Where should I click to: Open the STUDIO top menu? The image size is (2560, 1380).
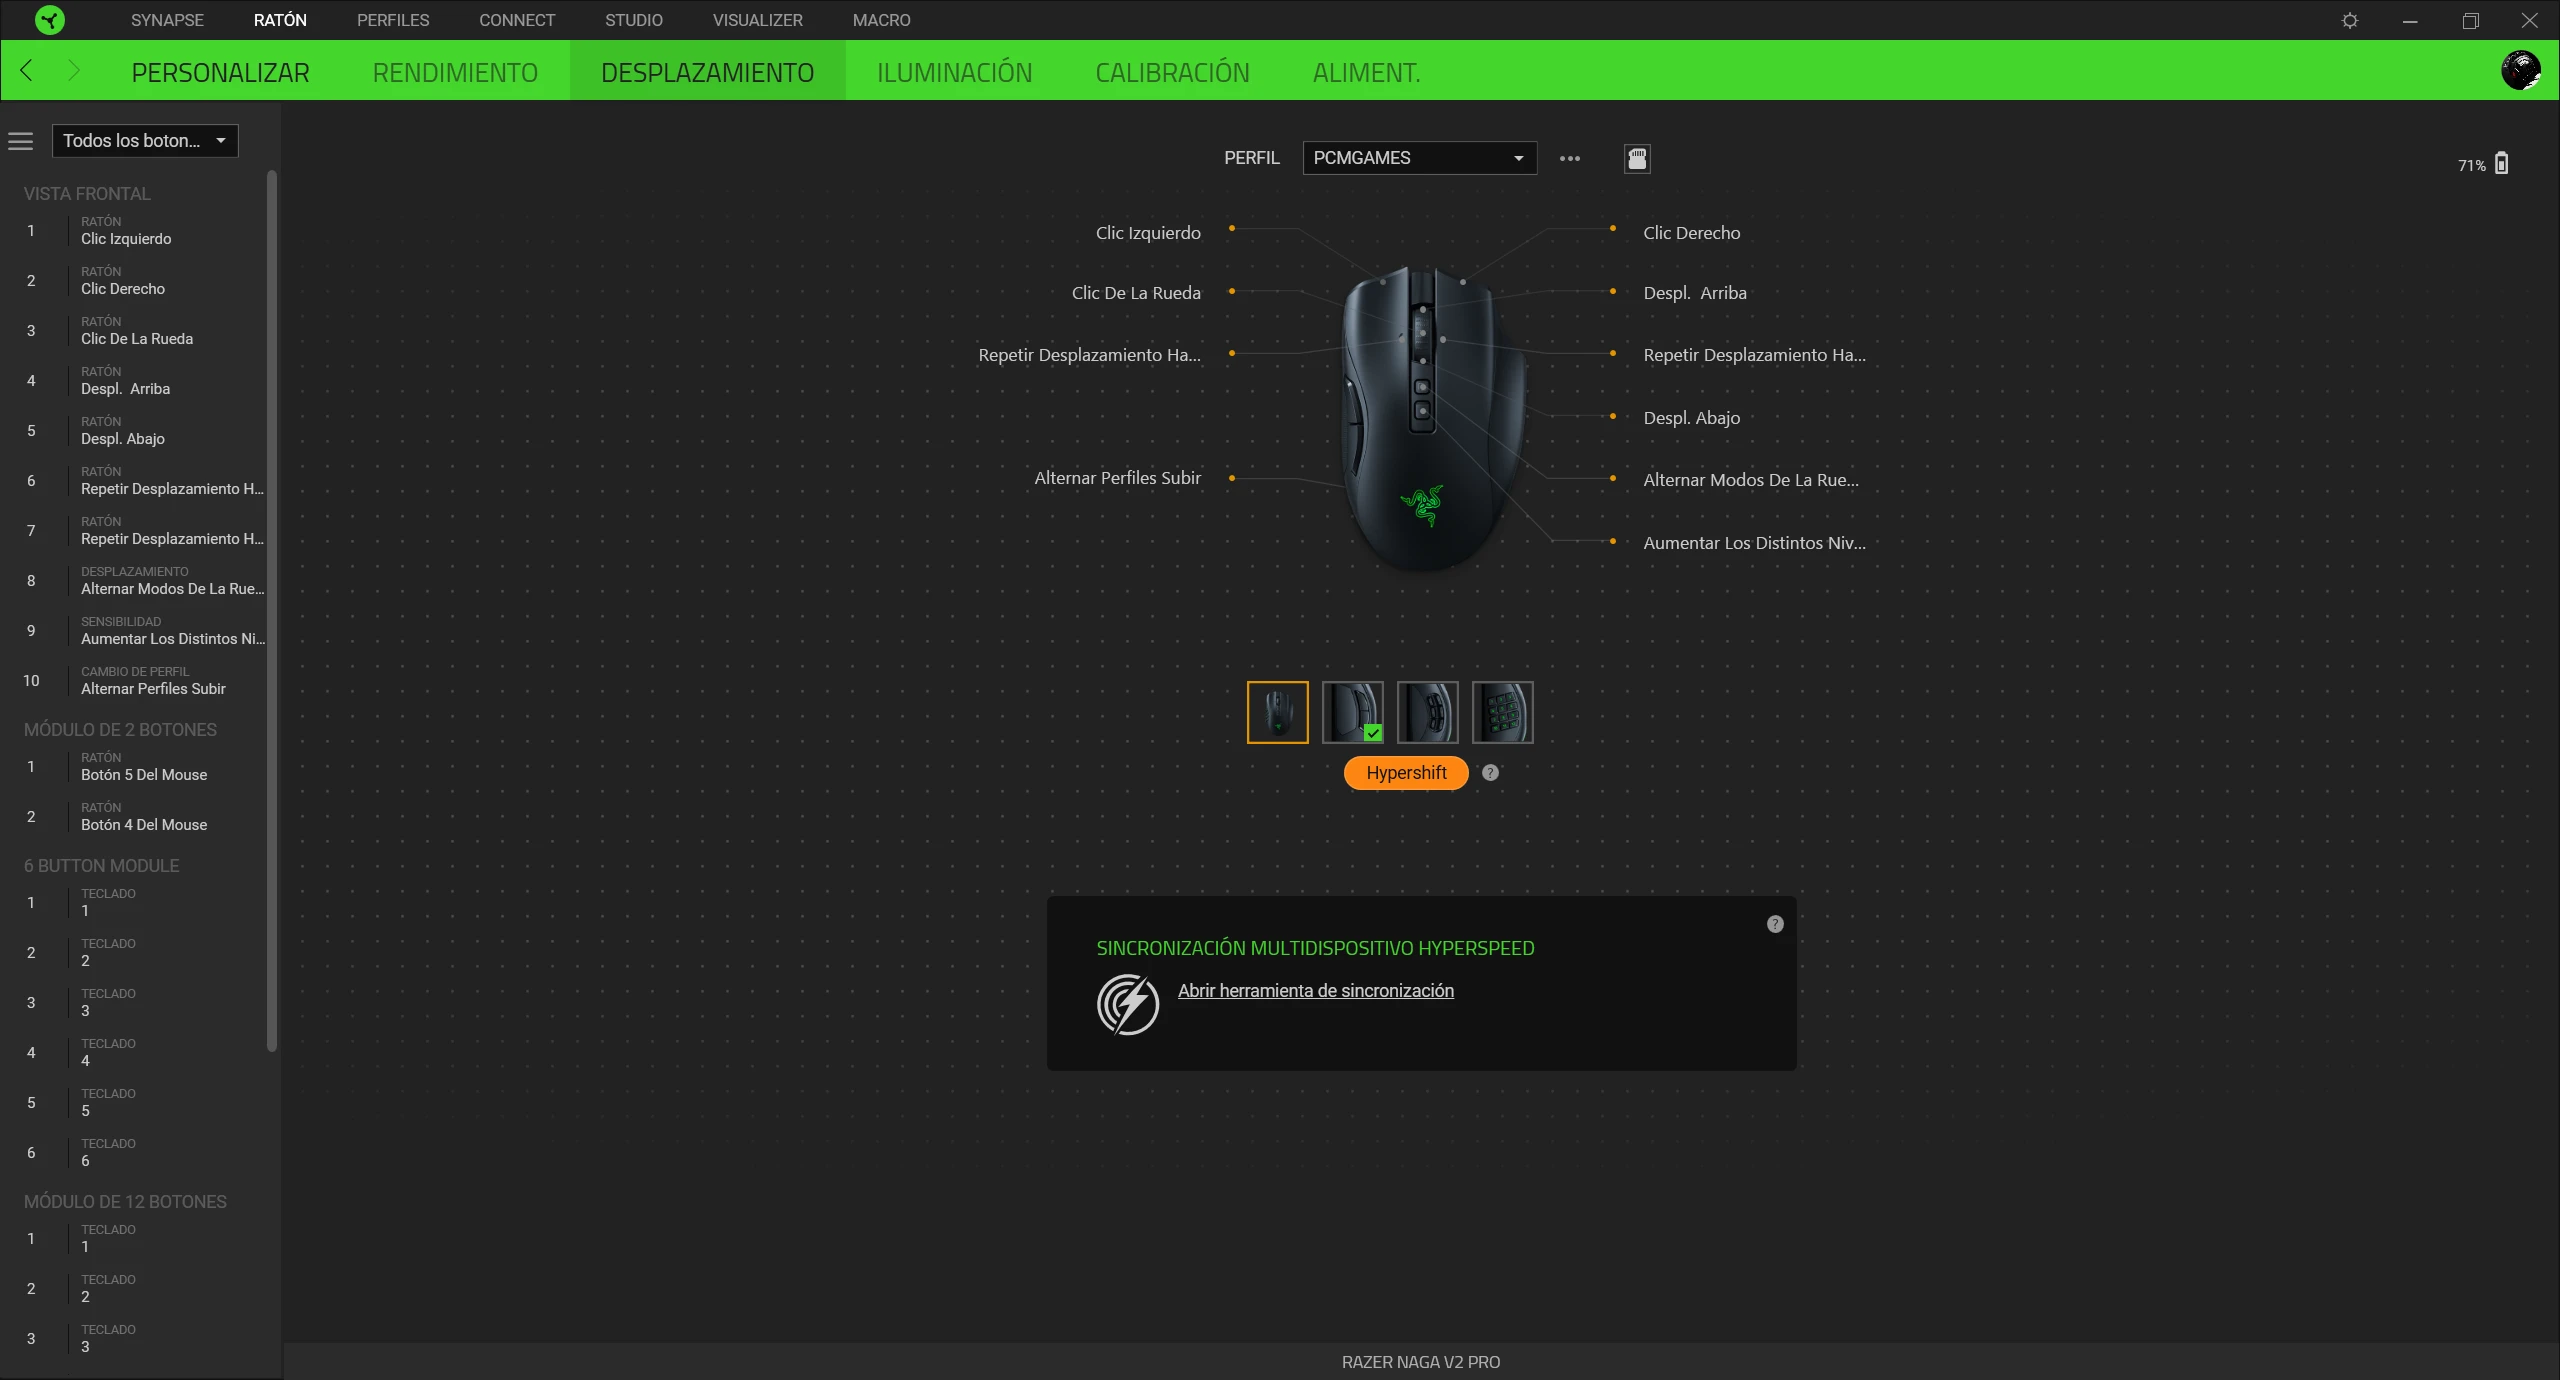[x=634, y=20]
